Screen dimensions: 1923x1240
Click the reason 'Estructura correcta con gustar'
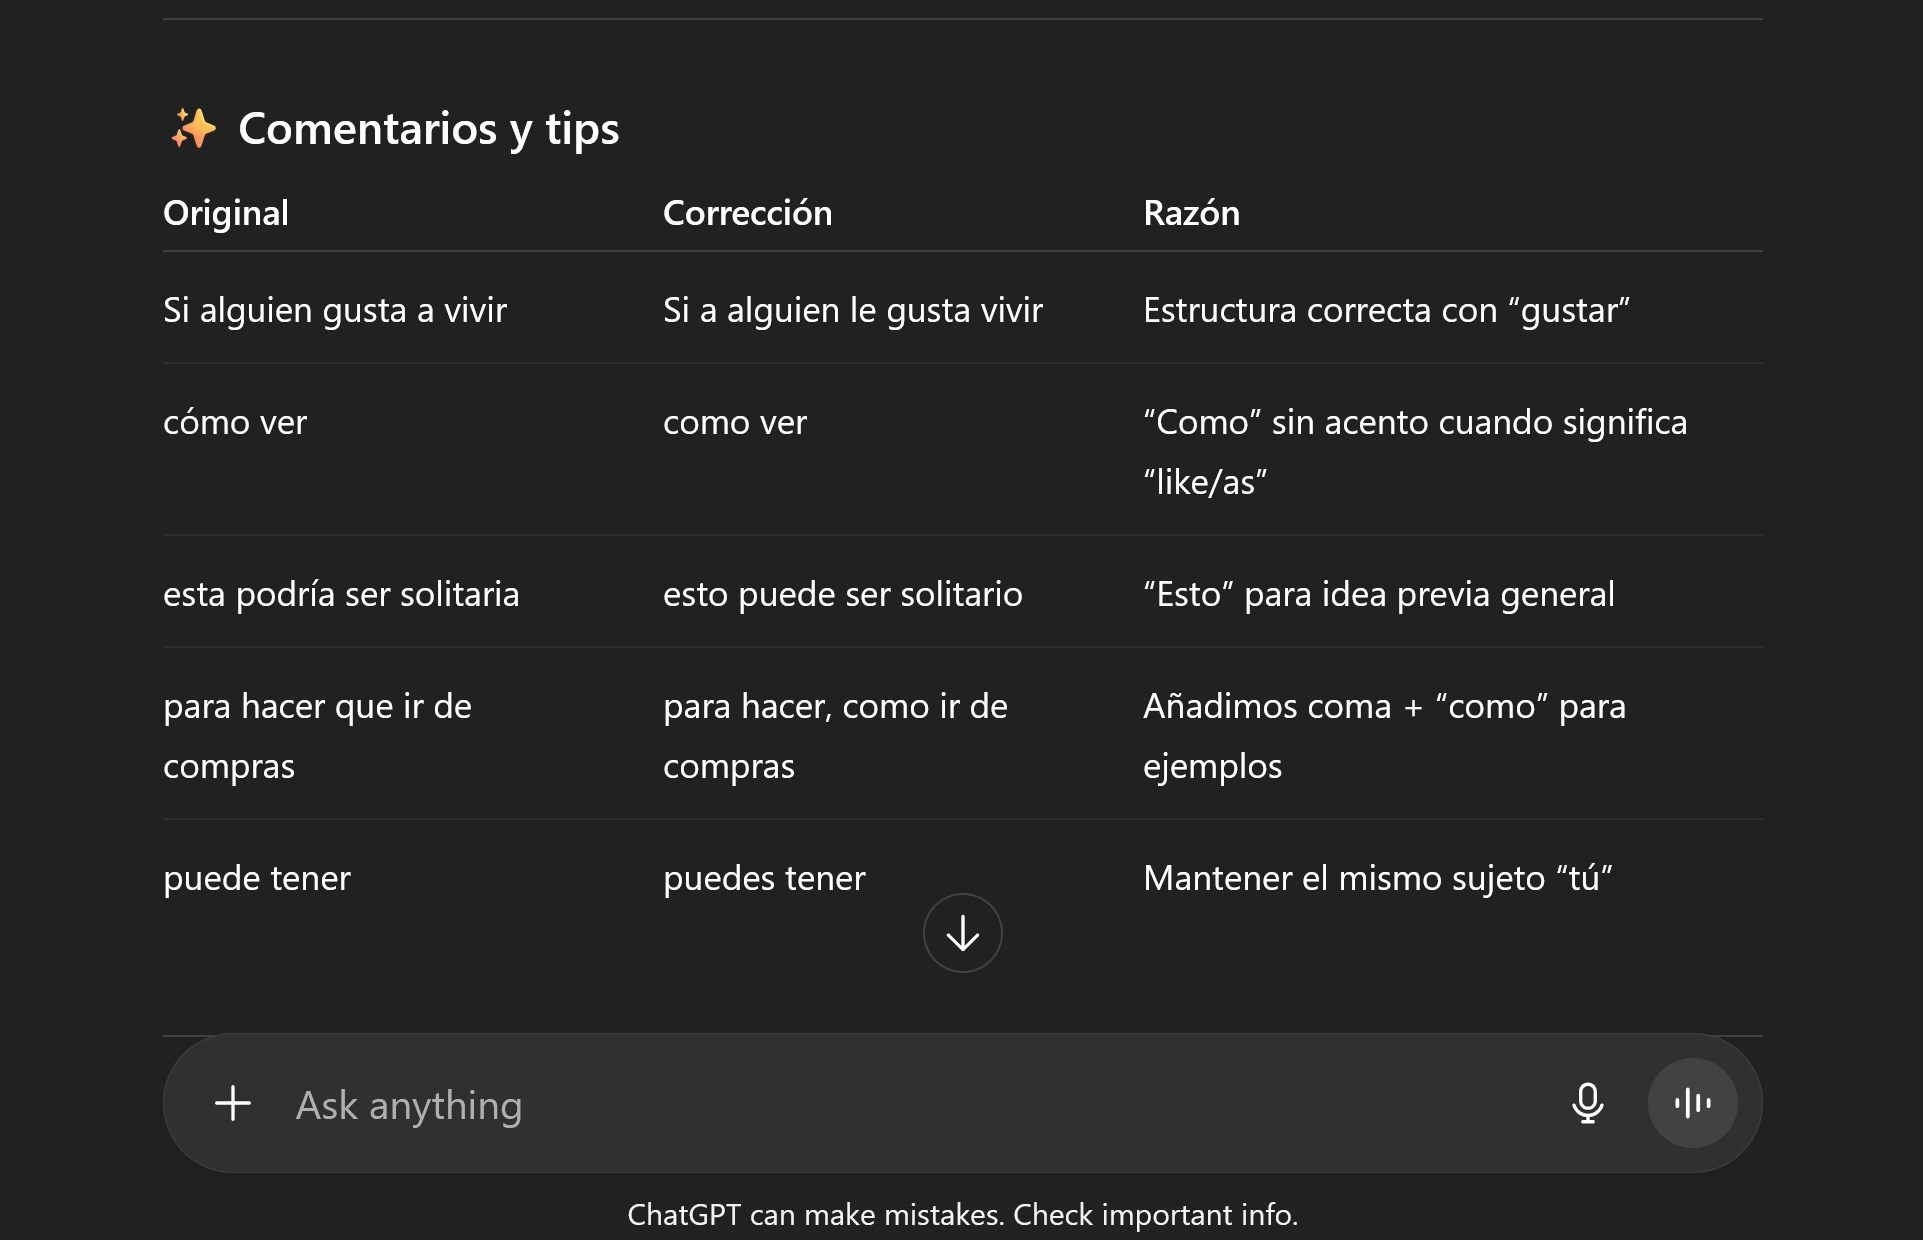pos(1386,310)
